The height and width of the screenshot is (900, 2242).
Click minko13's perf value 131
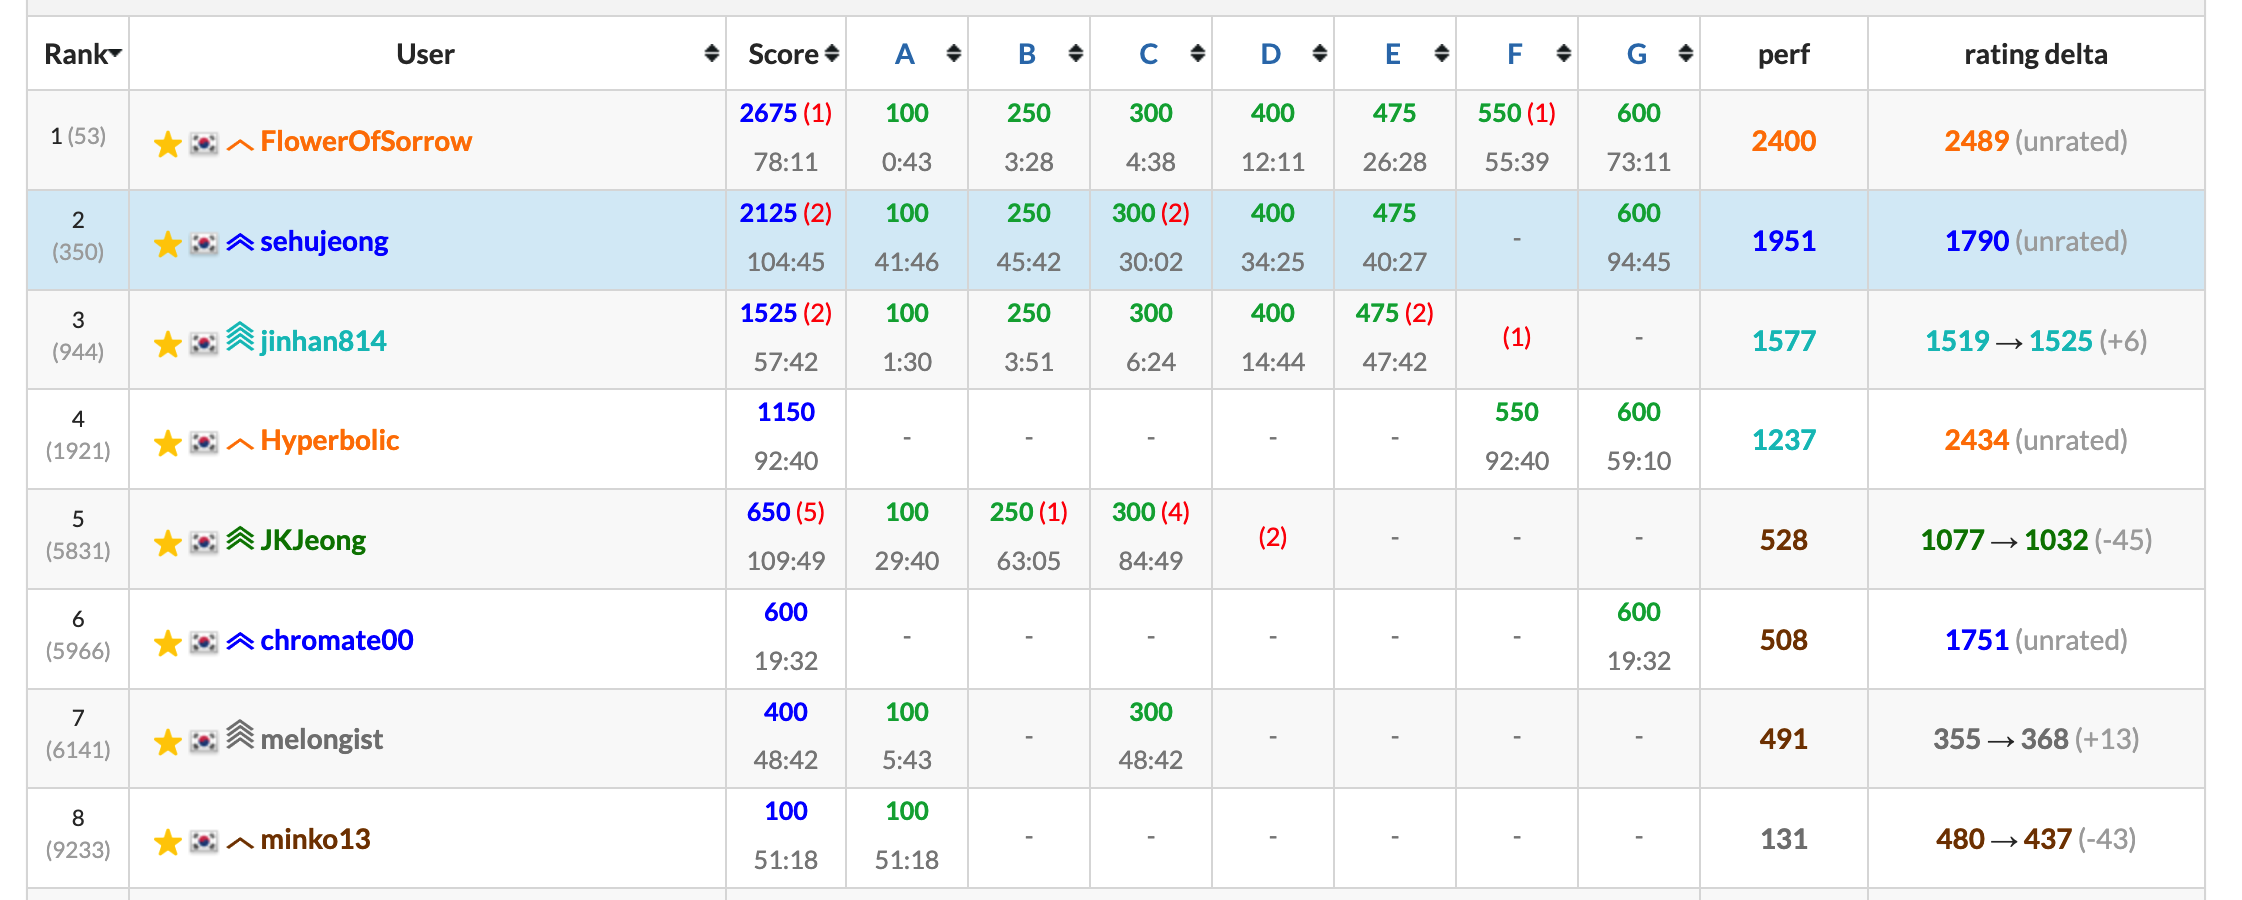click(x=1783, y=839)
